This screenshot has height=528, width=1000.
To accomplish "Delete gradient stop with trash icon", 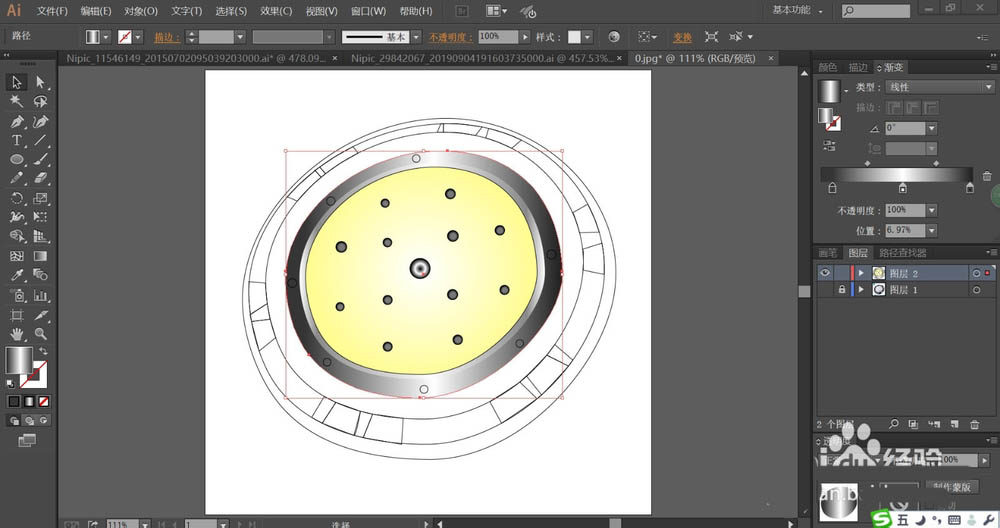I will [987, 177].
